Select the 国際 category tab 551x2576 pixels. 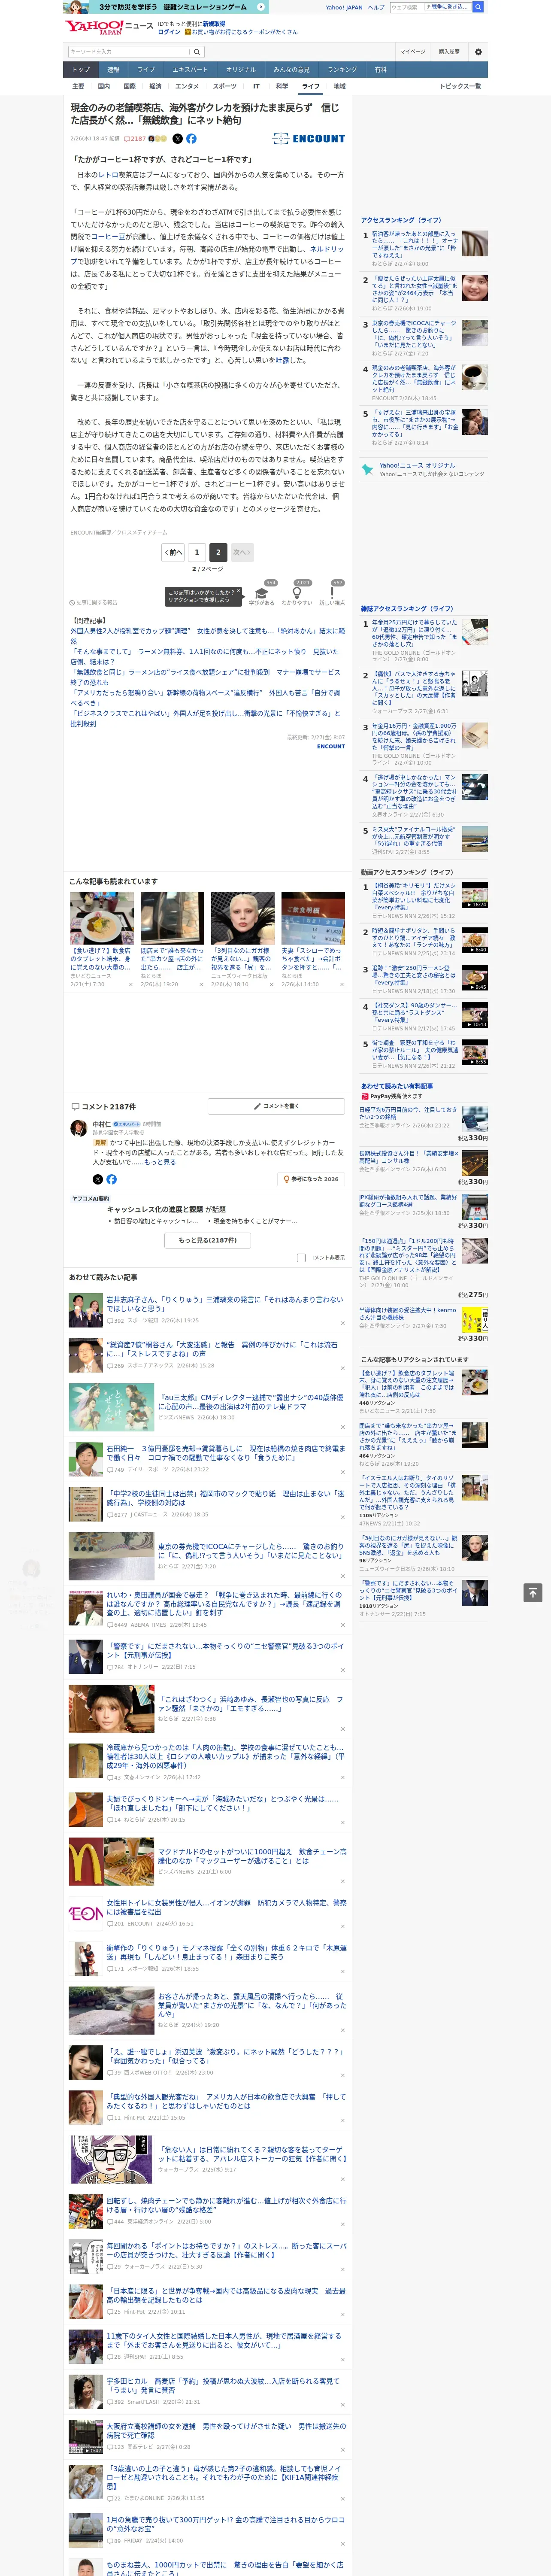click(129, 86)
